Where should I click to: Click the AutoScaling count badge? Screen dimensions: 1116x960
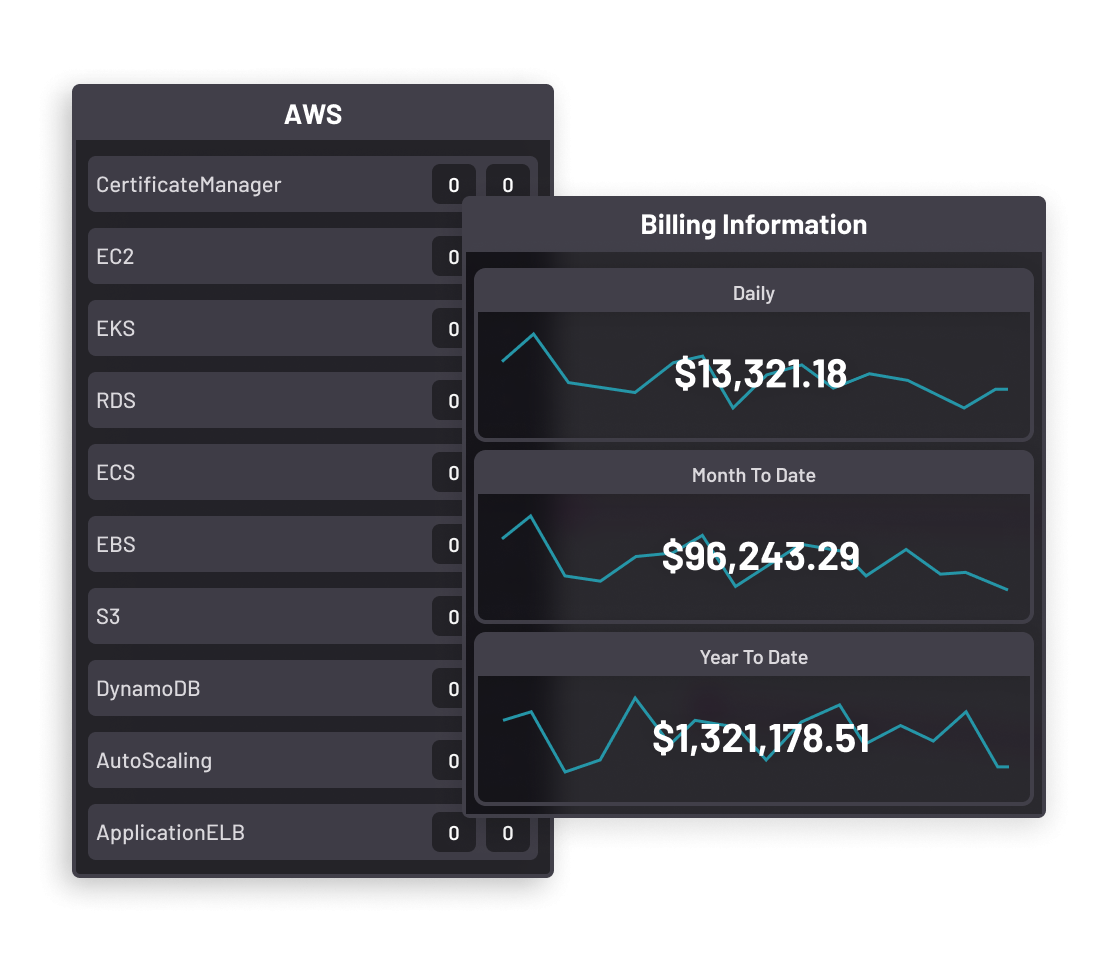point(452,760)
